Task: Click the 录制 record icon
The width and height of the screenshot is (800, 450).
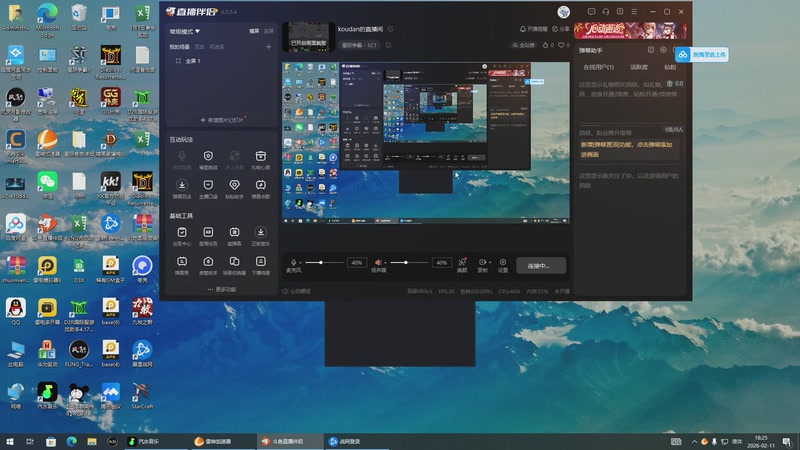Action: 482,262
